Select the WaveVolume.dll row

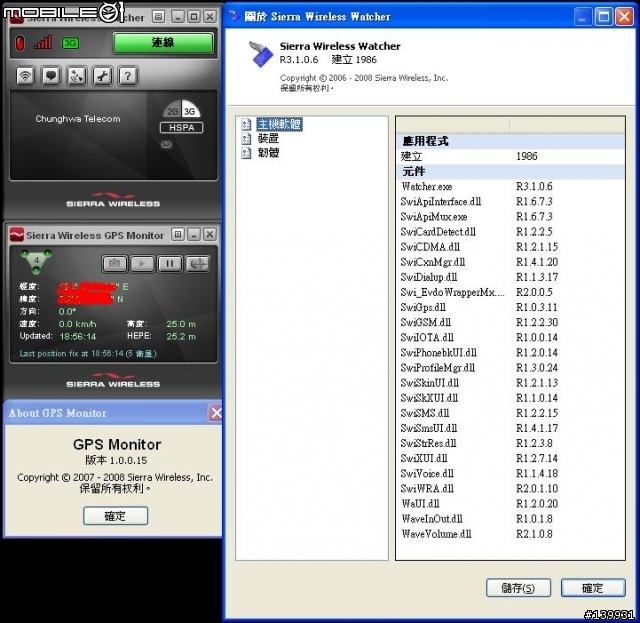510,534
